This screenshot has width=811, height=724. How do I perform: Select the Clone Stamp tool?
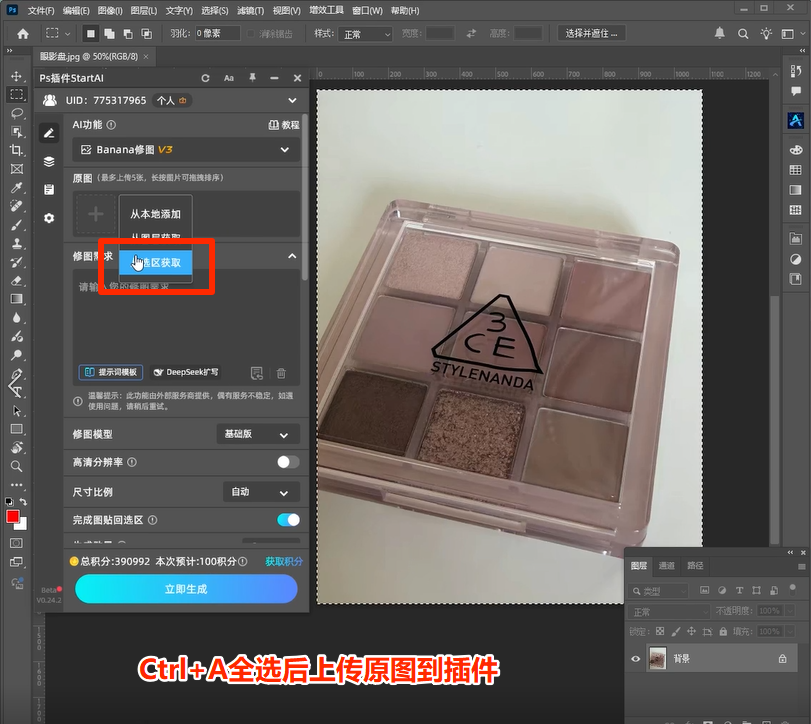pyautogui.click(x=17, y=243)
